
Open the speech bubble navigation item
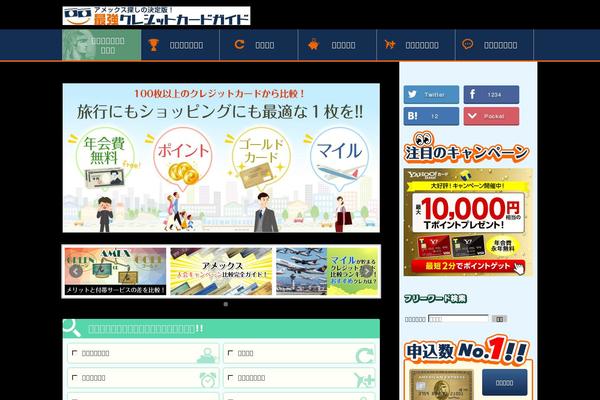click(x=494, y=45)
